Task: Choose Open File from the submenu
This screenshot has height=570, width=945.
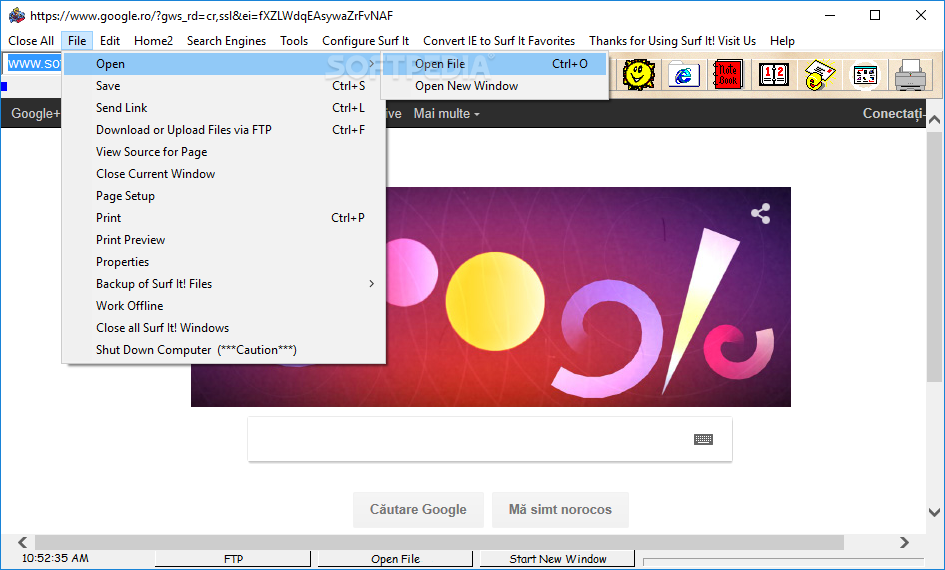Action: point(494,64)
